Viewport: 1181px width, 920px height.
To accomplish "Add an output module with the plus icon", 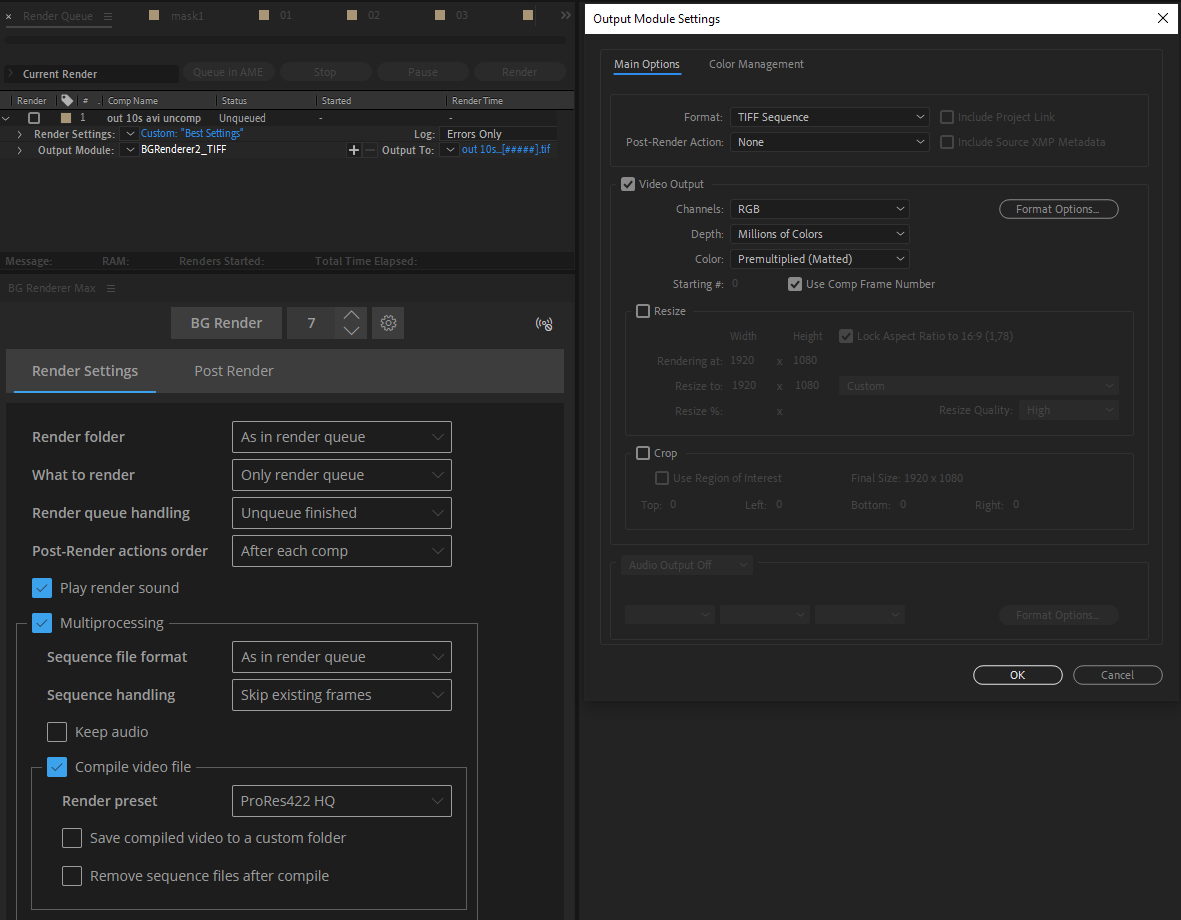I will (x=353, y=150).
